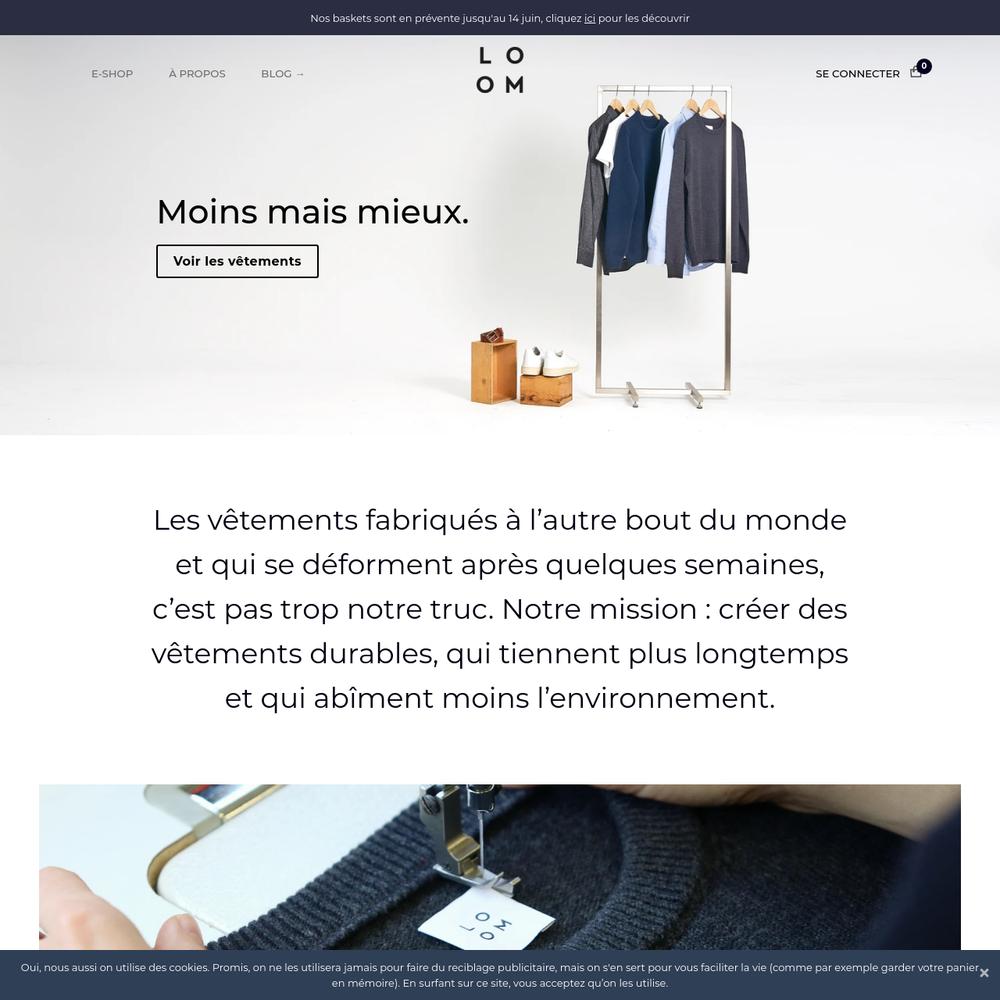This screenshot has width=1000, height=1000.
Task: Open the shopping cart icon
Action: [x=915, y=73]
